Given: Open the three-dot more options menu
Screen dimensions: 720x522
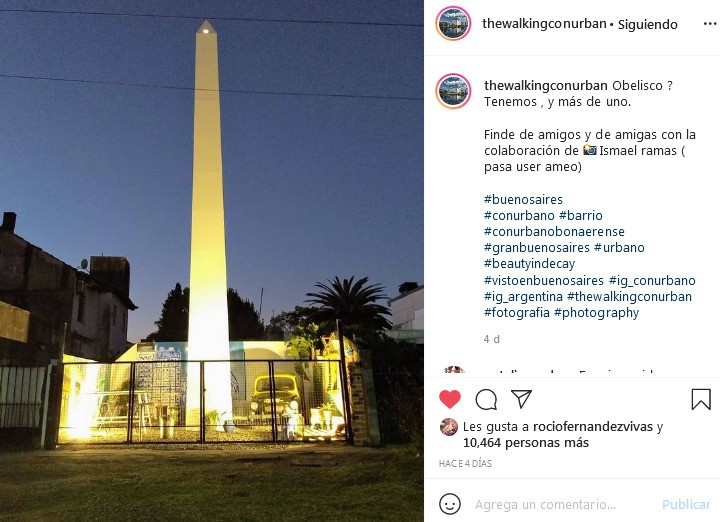Looking at the screenshot, I should tap(710, 24).
